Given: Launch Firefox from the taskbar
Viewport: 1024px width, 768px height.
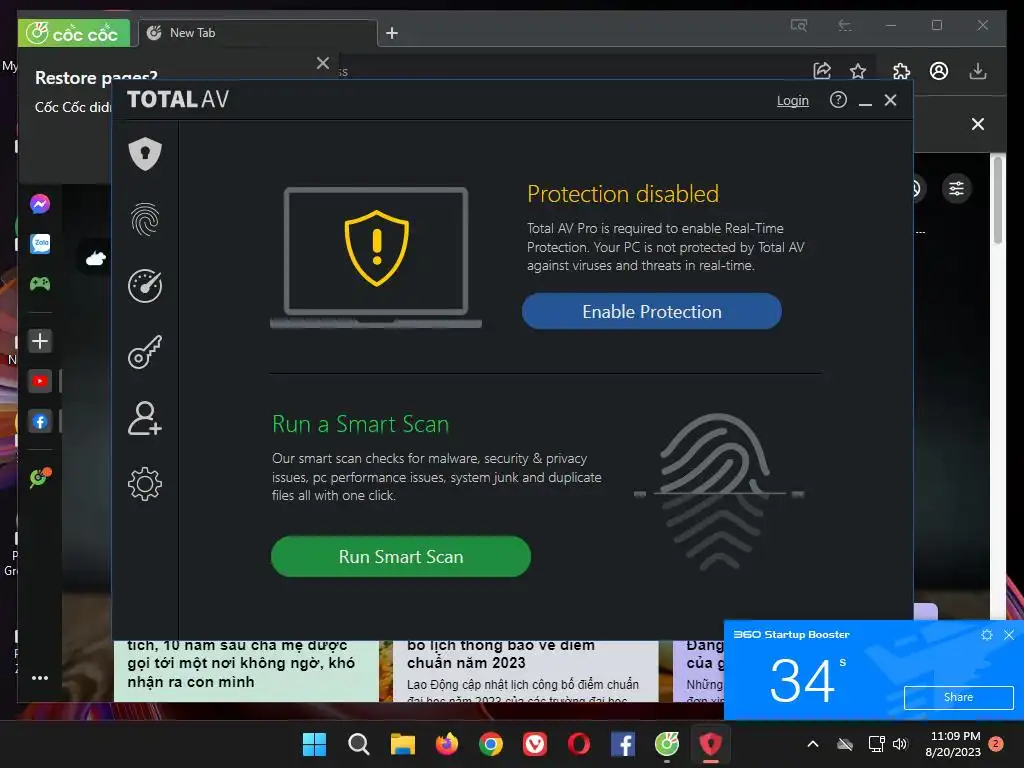Looking at the screenshot, I should click(x=447, y=744).
